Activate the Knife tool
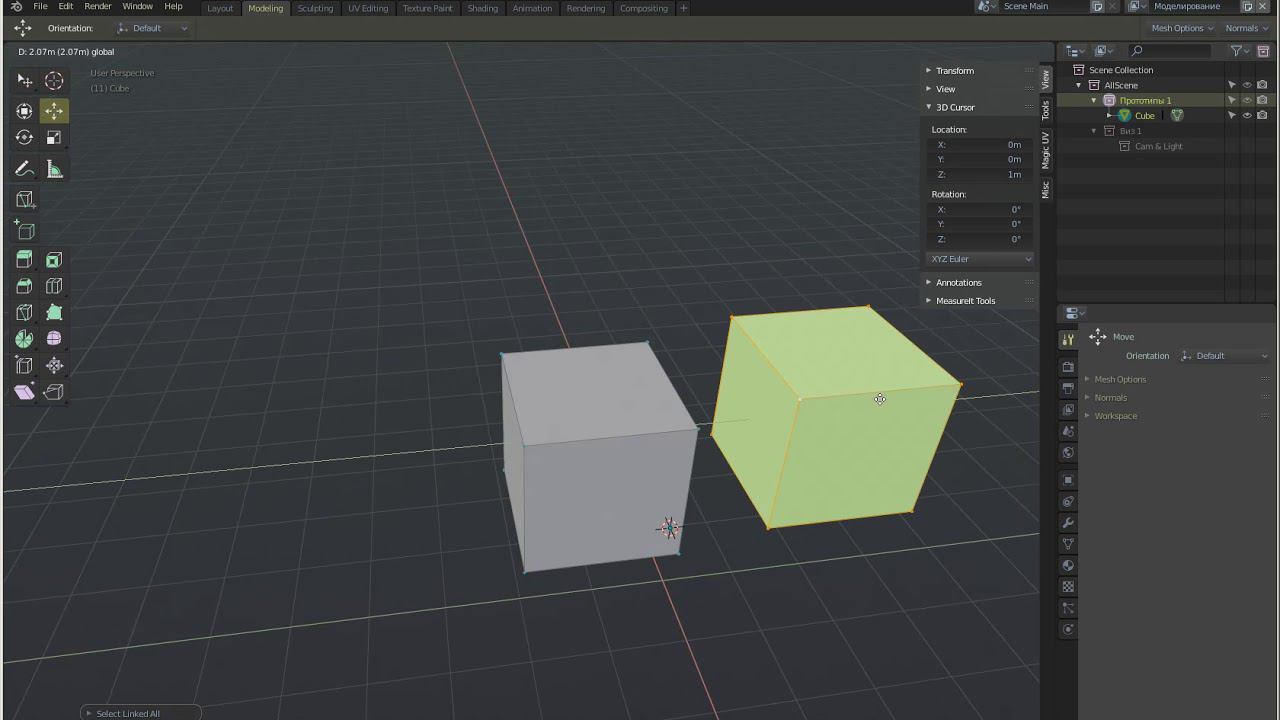The width and height of the screenshot is (1280, 720). [x=24, y=313]
